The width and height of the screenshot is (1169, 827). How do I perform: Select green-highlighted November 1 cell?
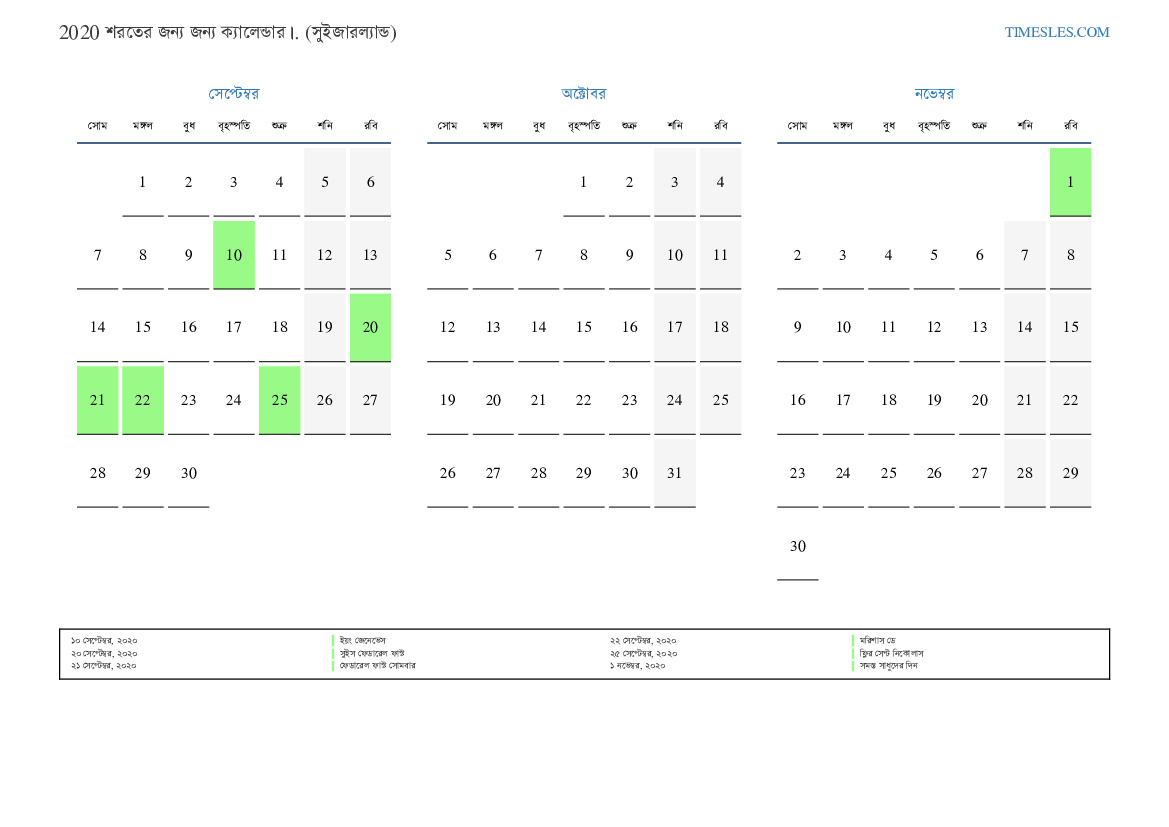pyautogui.click(x=1070, y=182)
